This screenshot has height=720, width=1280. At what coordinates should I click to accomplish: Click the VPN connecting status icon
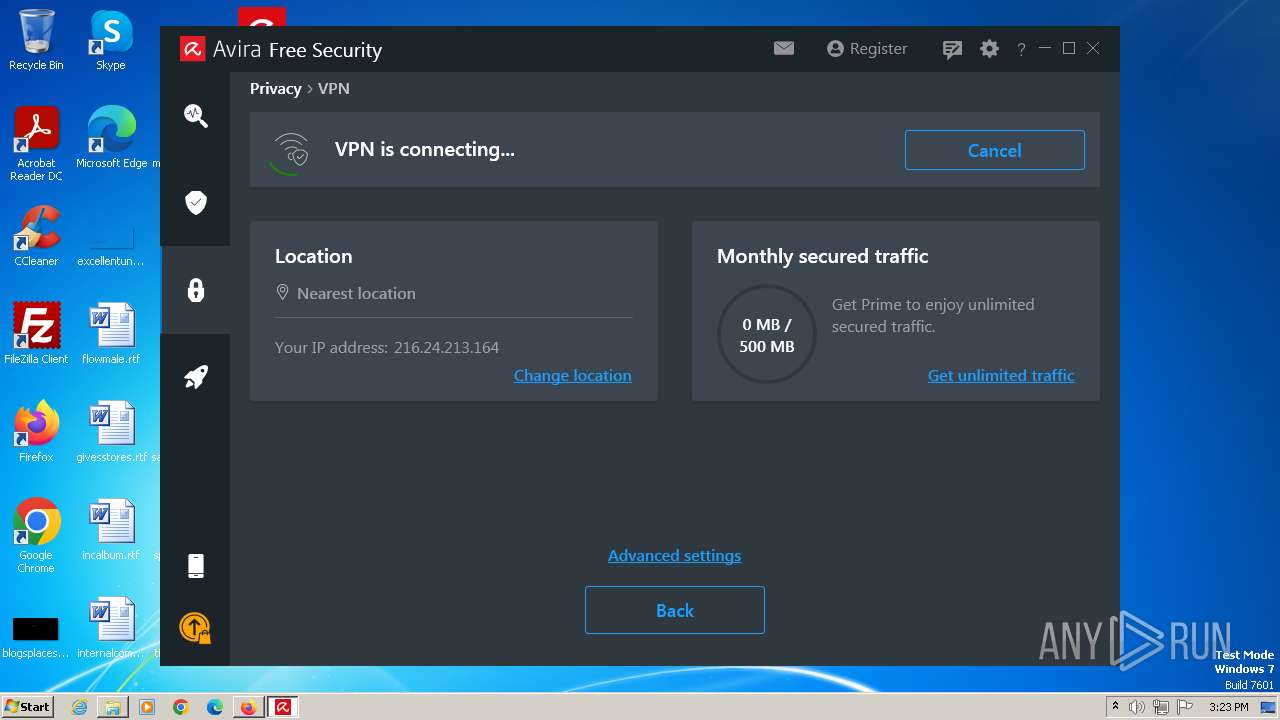[x=291, y=153]
